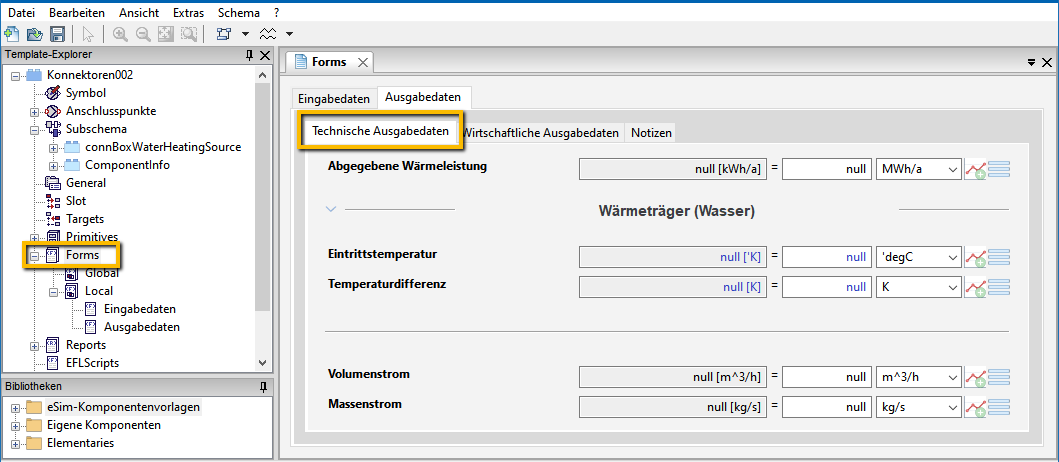Add chart for Abgegebene Wärmeleistung

[975, 170]
